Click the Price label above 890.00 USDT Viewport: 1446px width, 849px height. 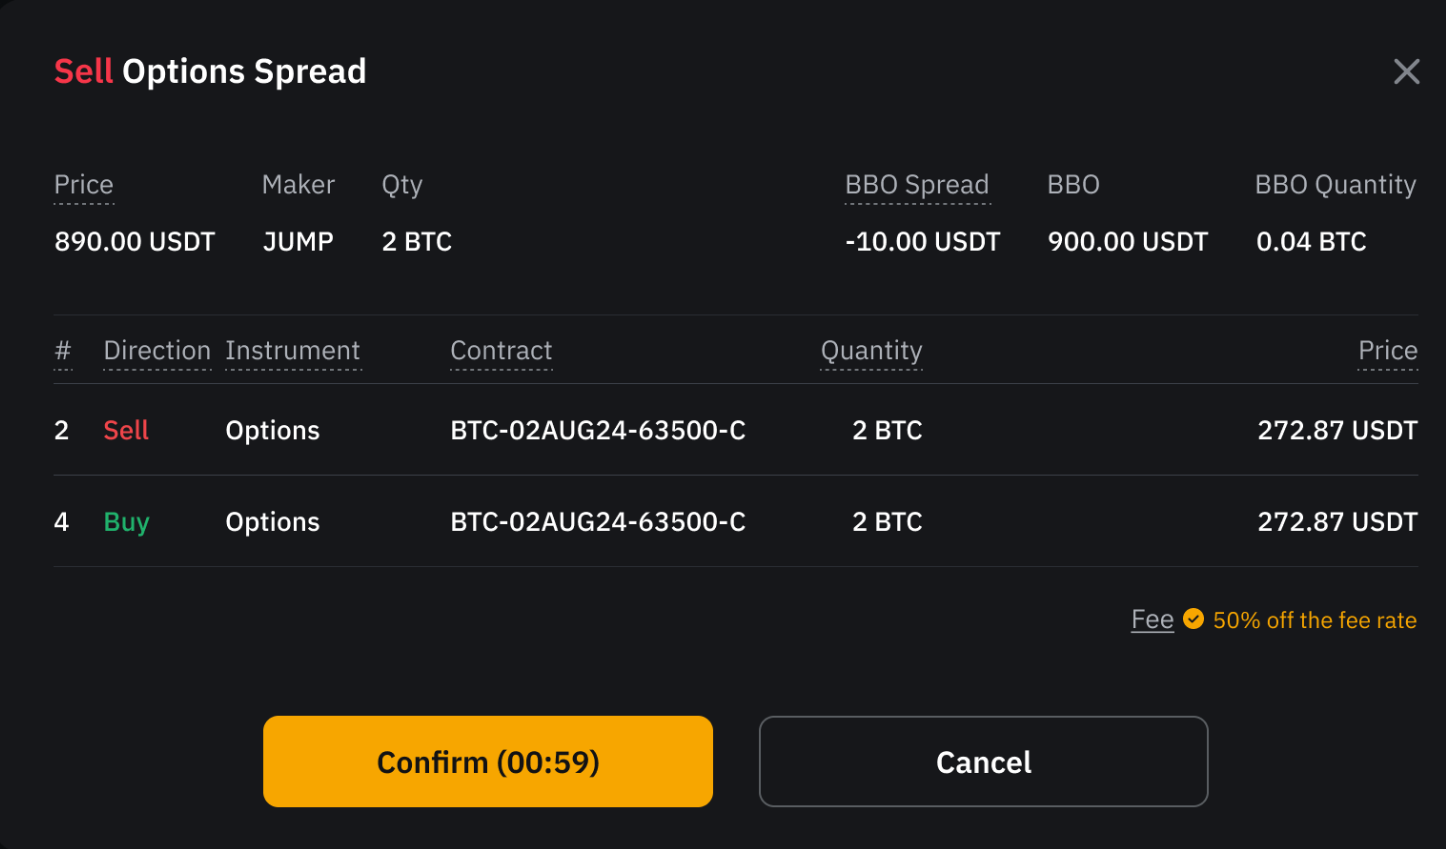(84, 185)
